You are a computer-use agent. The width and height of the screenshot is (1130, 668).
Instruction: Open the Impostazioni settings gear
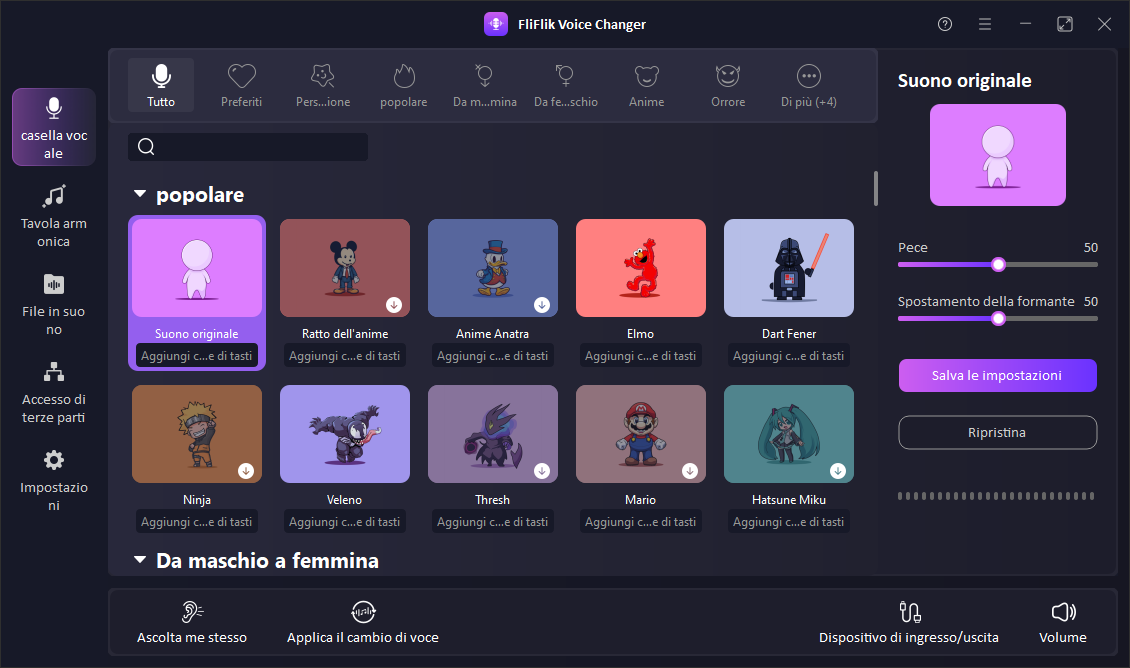[x=54, y=480]
